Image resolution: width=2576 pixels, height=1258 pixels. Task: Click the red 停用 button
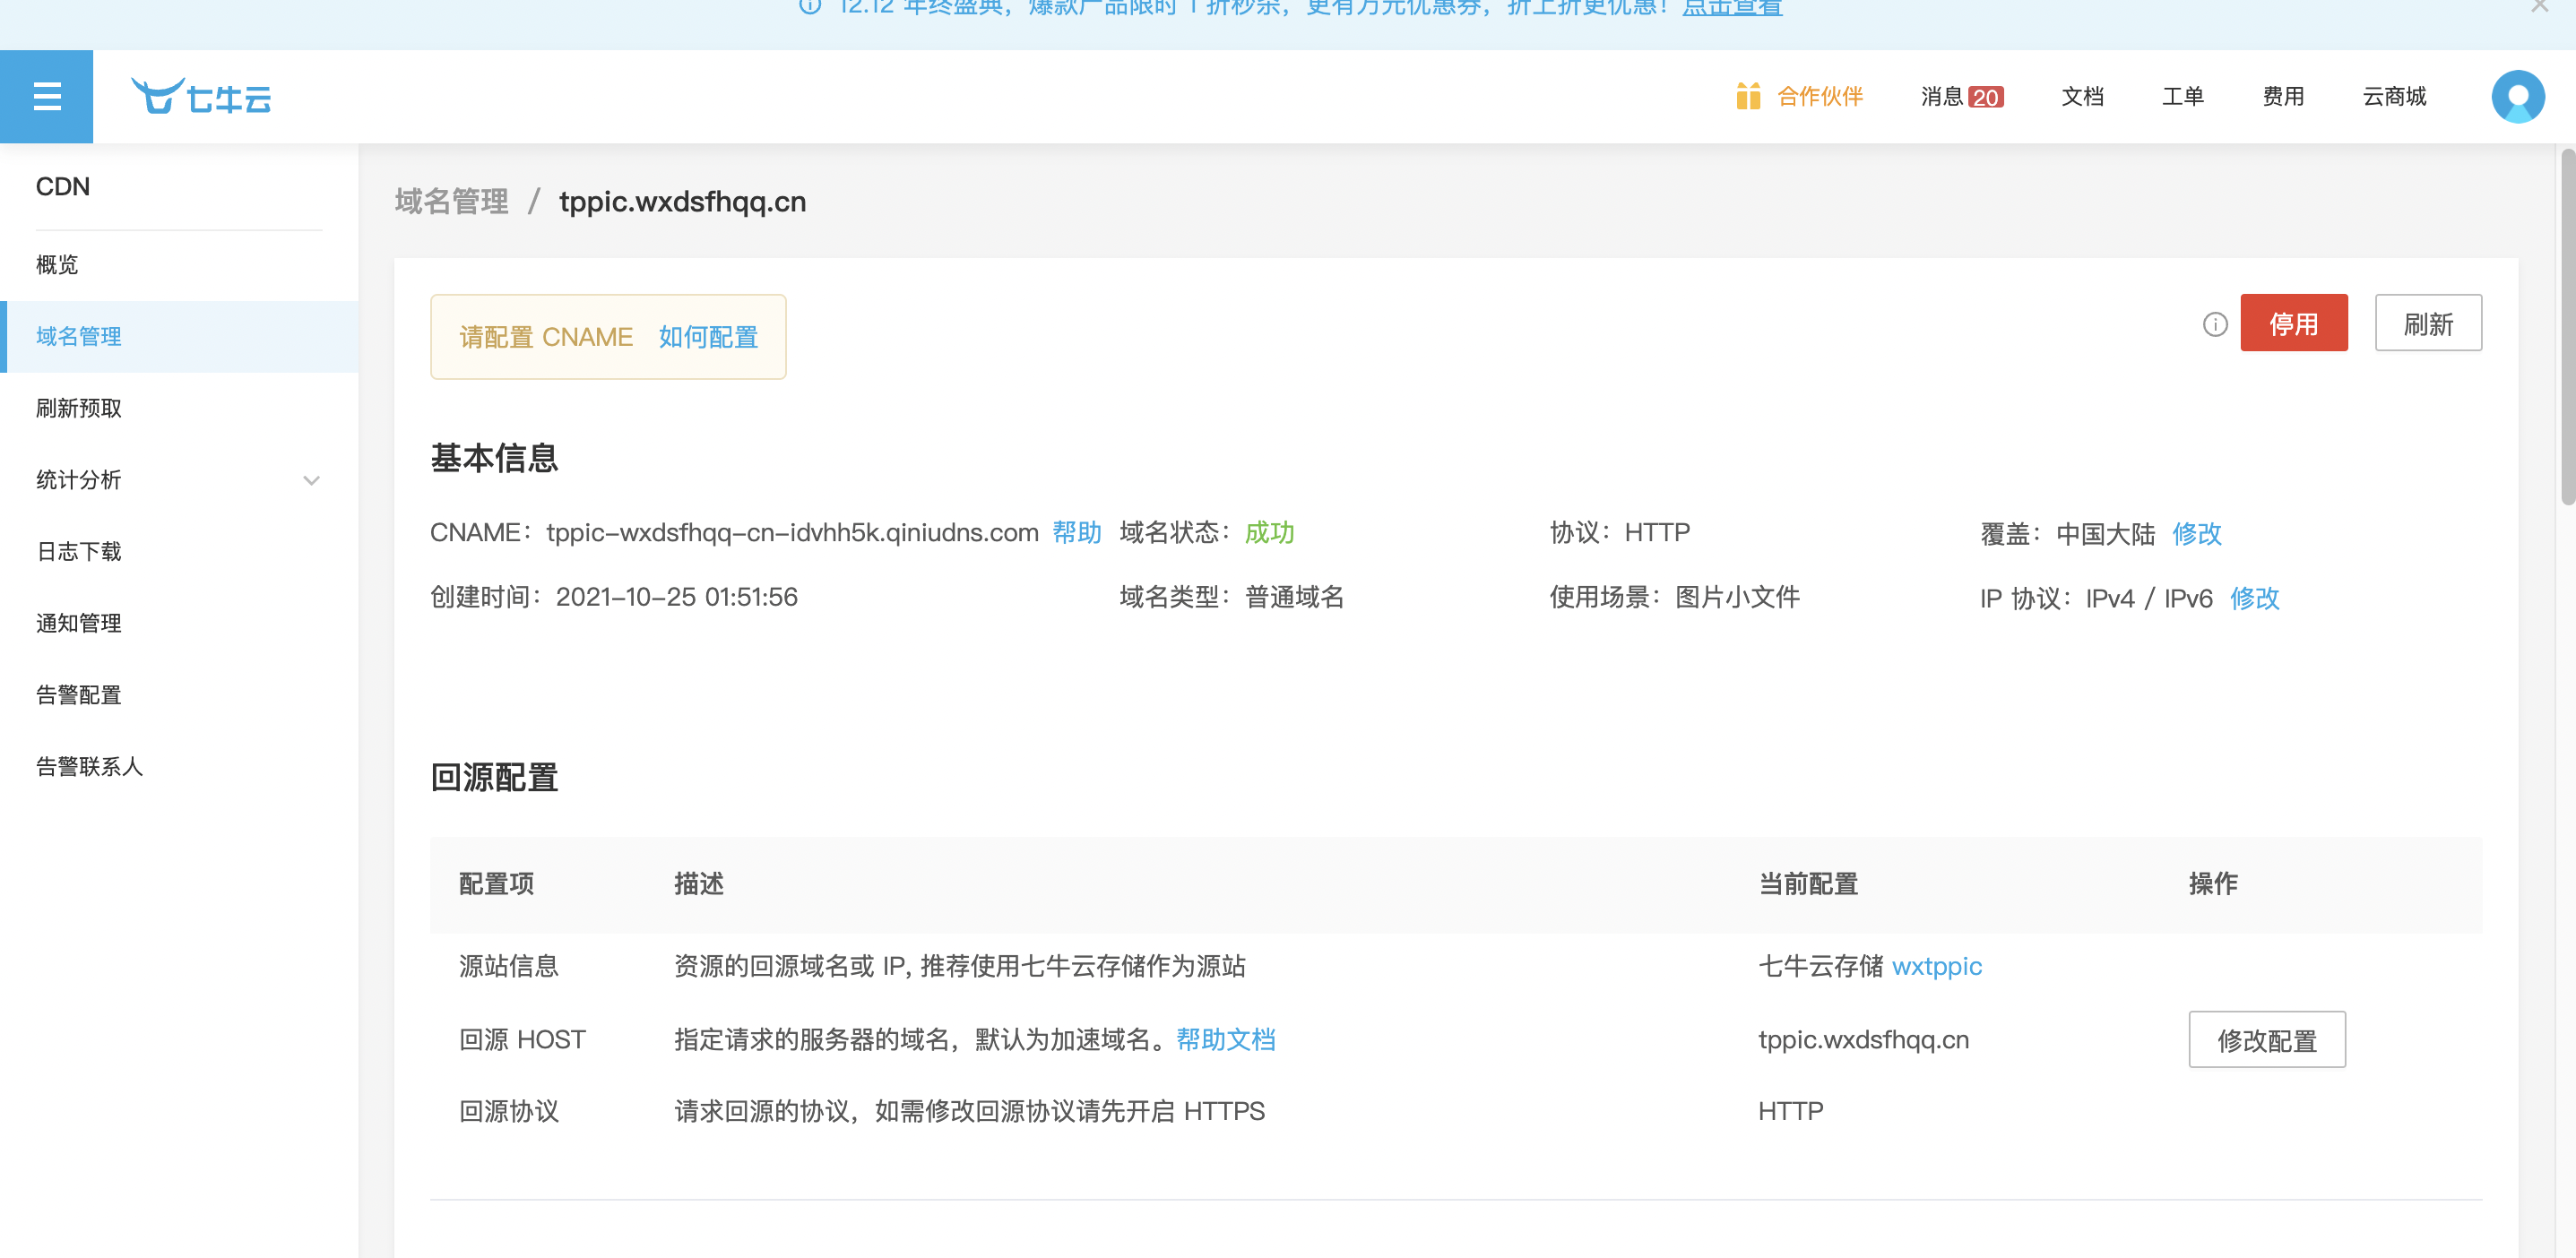tap(2293, 323)
